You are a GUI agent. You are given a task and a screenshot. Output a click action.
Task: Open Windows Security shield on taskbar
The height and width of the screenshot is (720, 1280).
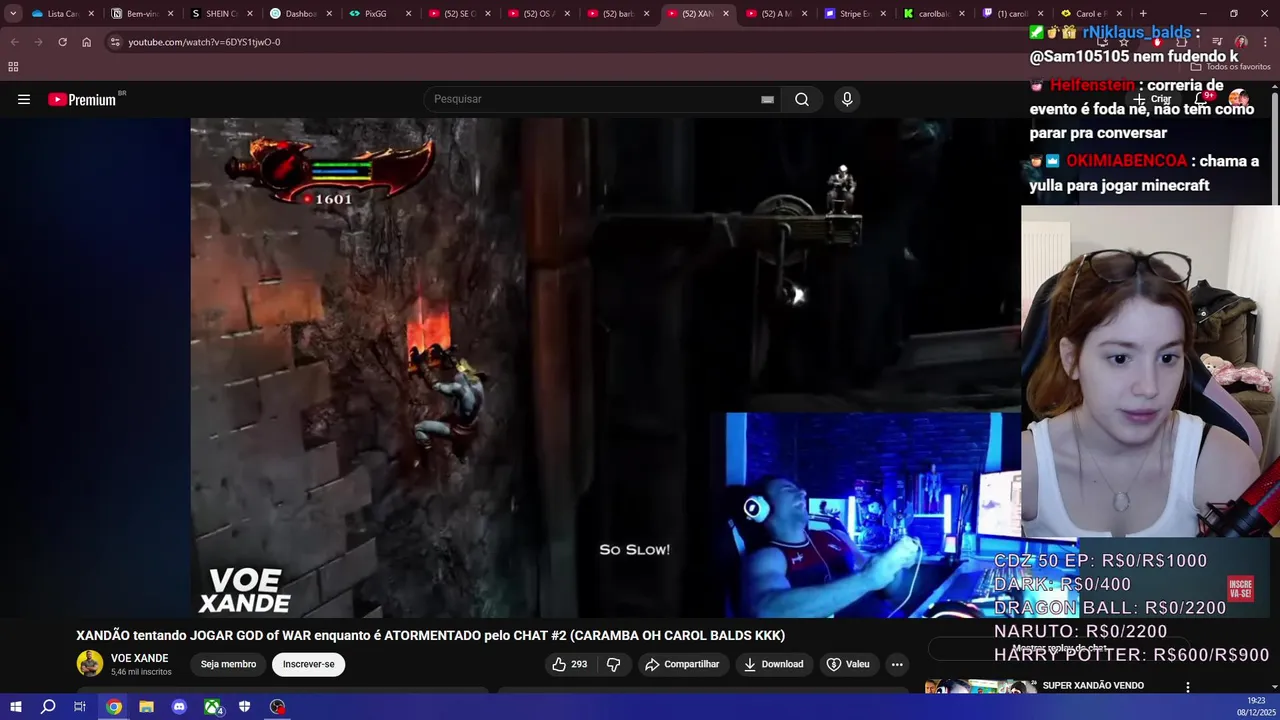(x=244, y=707)
